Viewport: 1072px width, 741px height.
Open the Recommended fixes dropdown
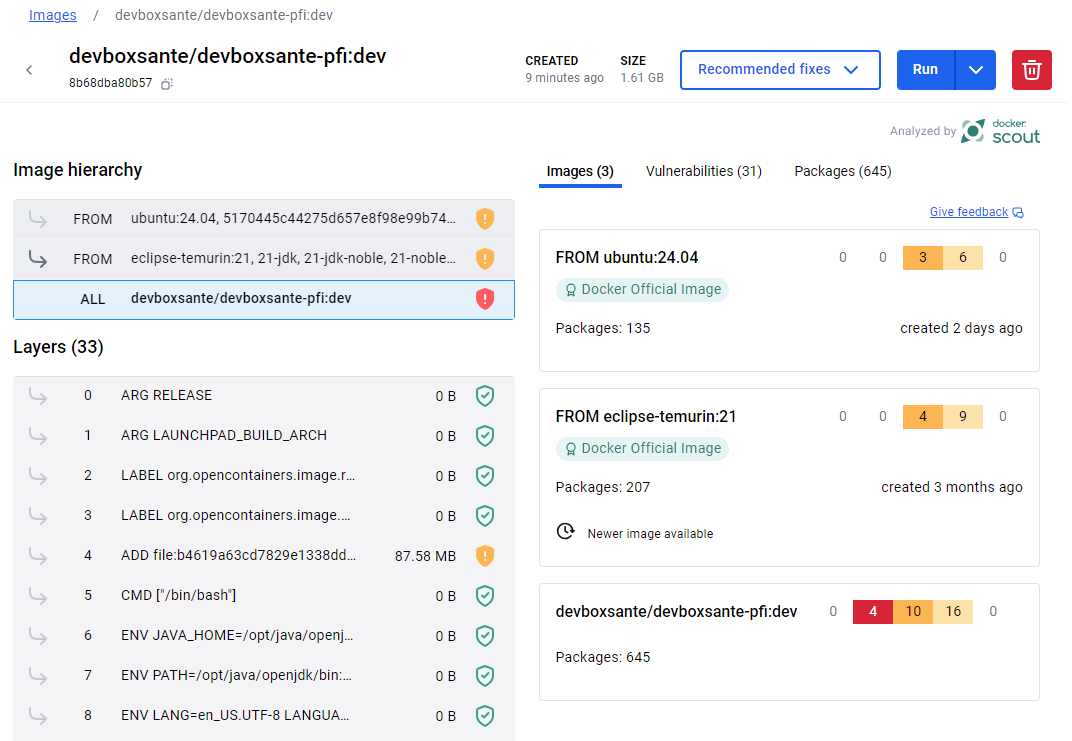780,70
